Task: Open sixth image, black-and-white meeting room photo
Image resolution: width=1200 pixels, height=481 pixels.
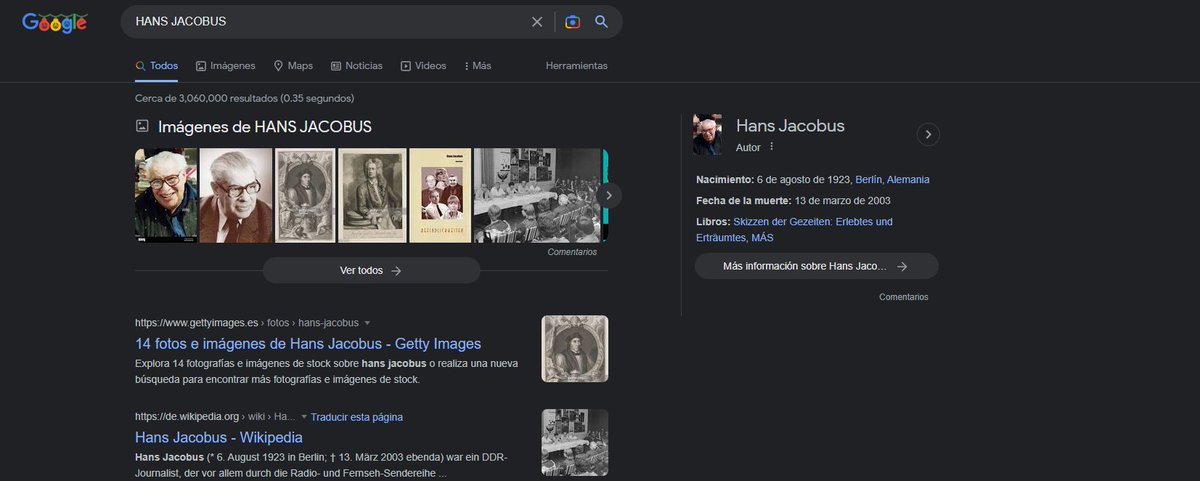Action: 536,195
